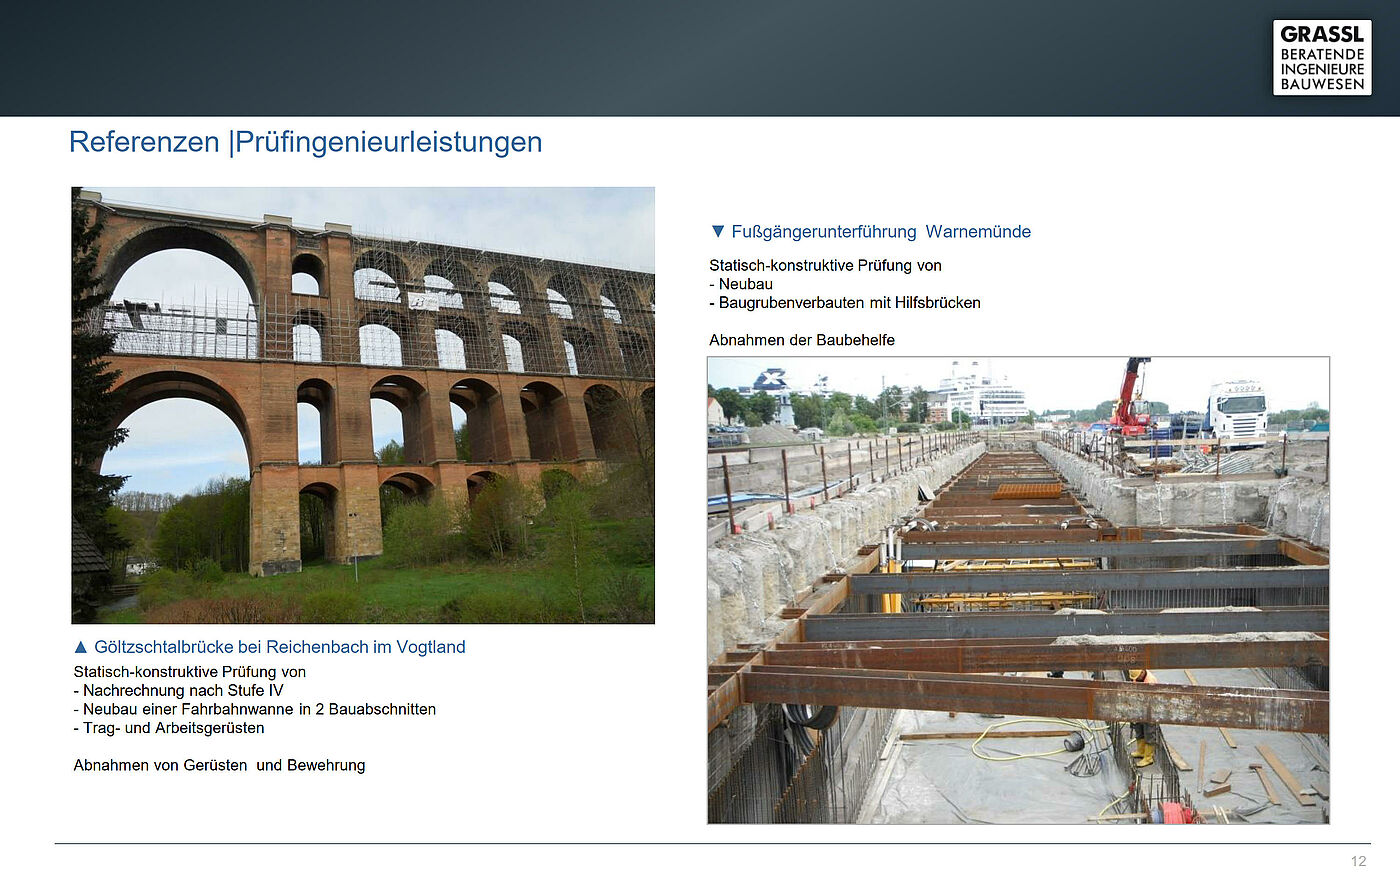Open the Göltzschtalbrücke viaduct photo
1400x875 pixels.
pyautogui.click(x=363, y=405)
